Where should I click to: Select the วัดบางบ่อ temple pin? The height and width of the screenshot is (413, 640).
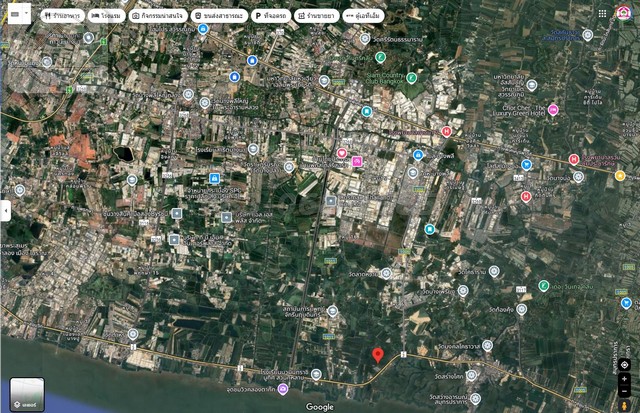coord(578,177)
